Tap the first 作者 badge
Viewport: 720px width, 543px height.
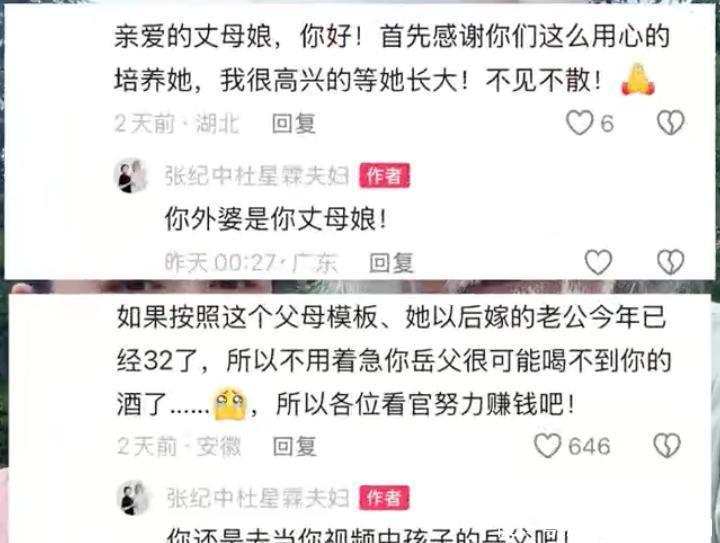(384, 176)
